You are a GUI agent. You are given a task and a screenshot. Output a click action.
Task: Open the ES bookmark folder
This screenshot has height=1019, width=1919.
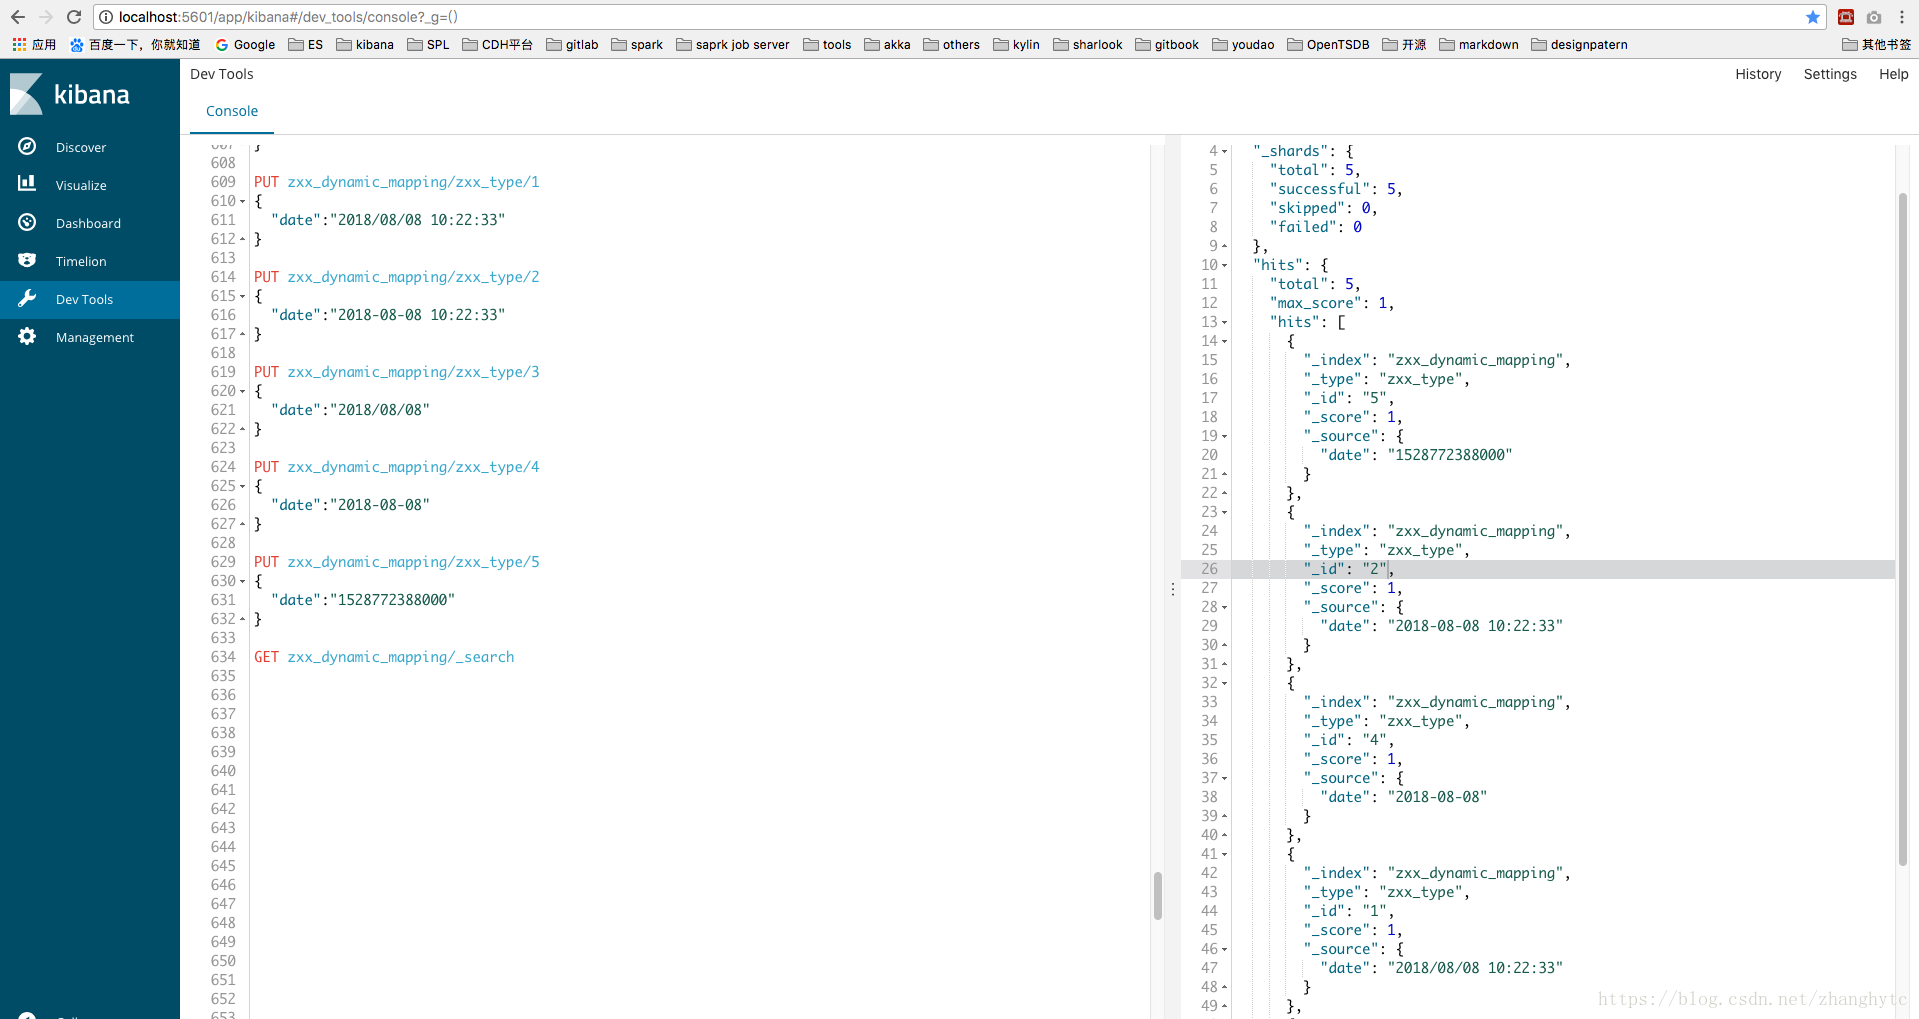click(306, 44)
